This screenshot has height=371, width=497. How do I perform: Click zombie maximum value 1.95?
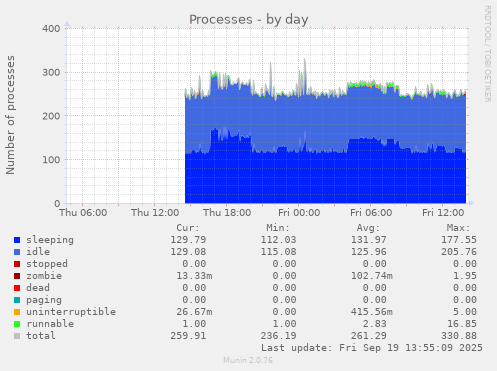tap(465, 276)
